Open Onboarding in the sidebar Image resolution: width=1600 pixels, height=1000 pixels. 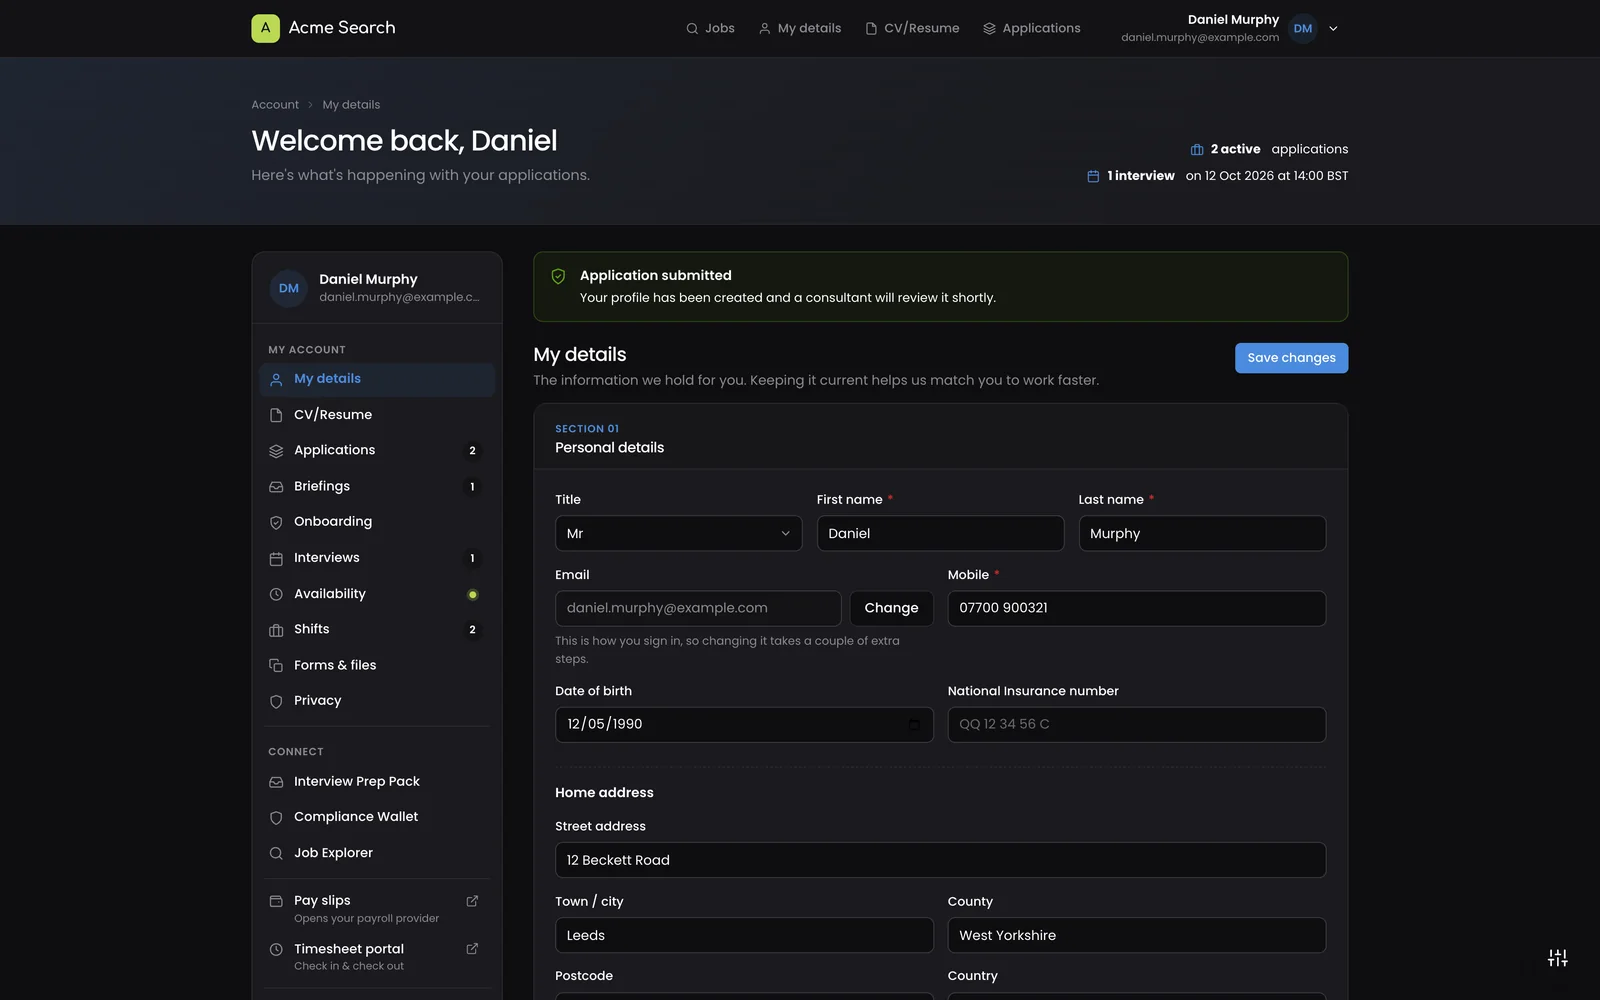pos(377,522)
